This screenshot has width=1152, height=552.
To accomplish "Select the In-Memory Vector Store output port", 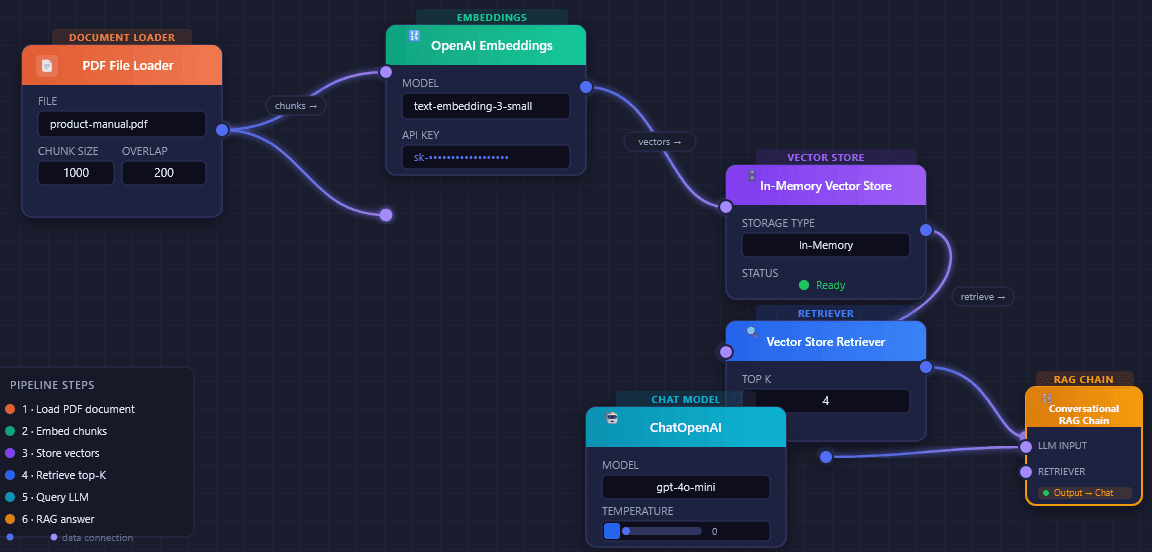I will coord(926,230).
